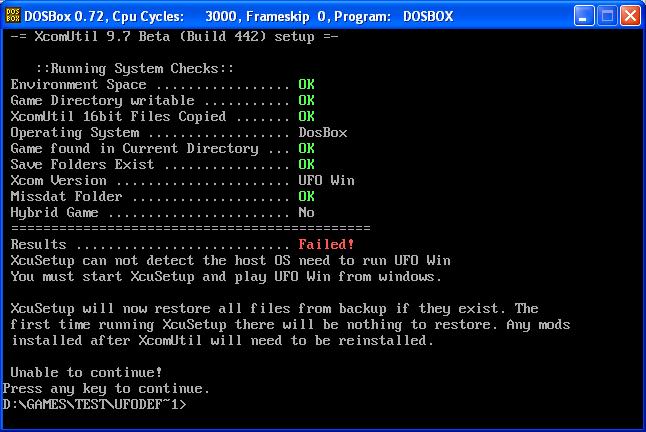Close the DOSBox window
Screen dimensions: 646x432
[x=630, y=16]
